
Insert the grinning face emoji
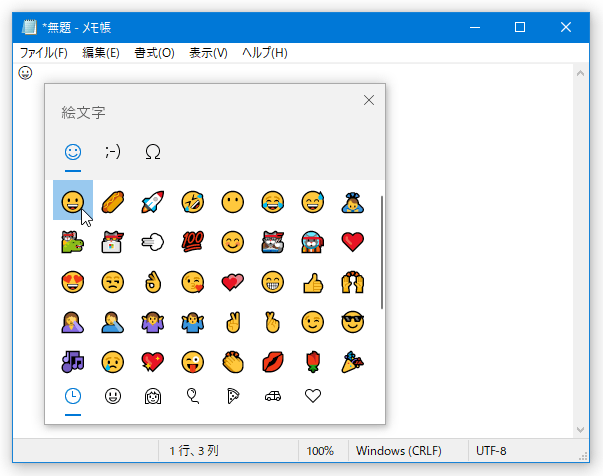coord(73,201)
